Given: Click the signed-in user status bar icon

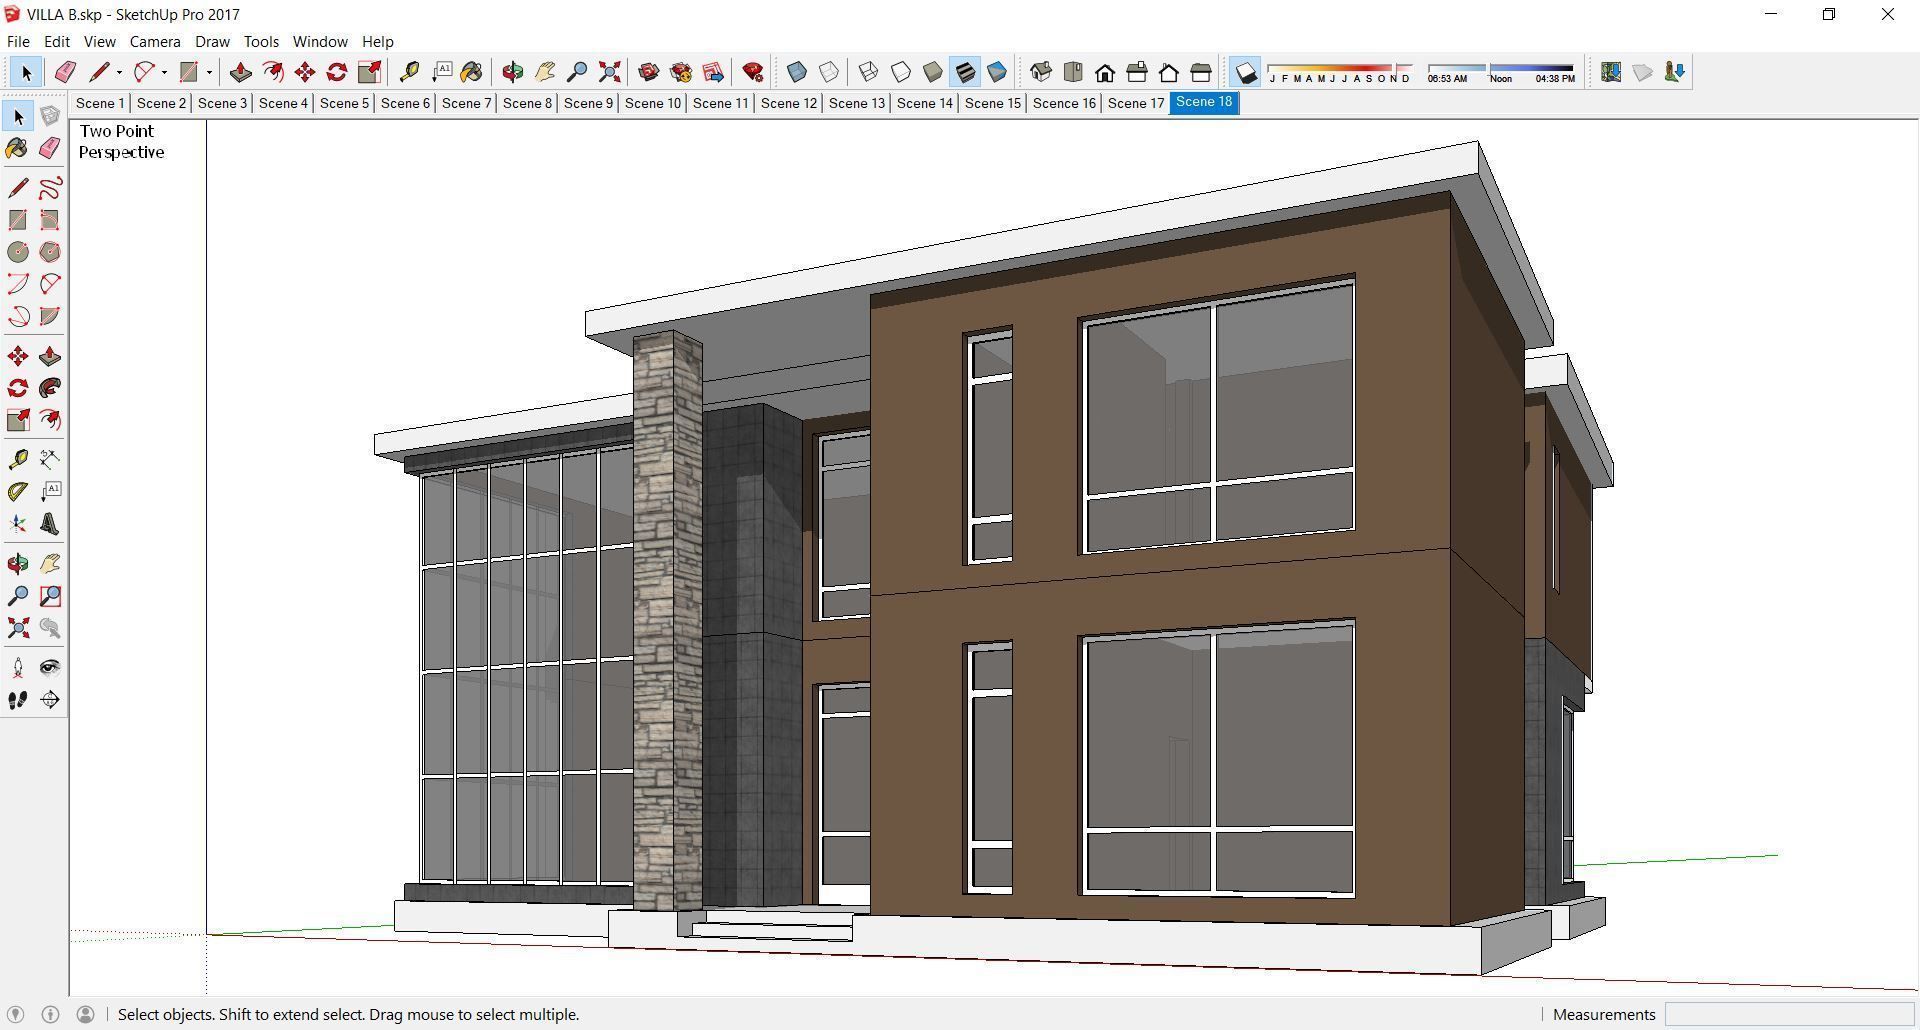Looking at the screenshot, I should [85, 1015].
